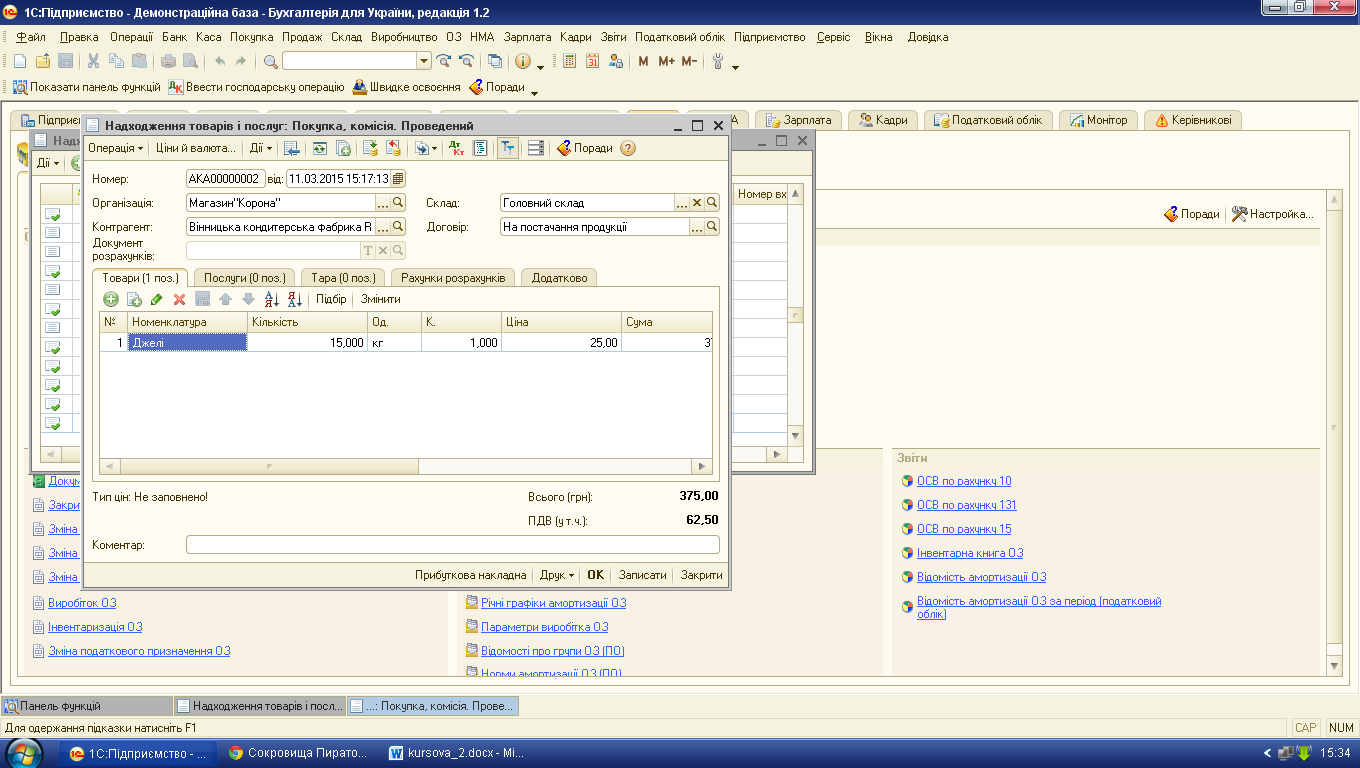The image size is (1360, 768).
Task: Open the Монітор function panel tab
Action: [1099, 120]
